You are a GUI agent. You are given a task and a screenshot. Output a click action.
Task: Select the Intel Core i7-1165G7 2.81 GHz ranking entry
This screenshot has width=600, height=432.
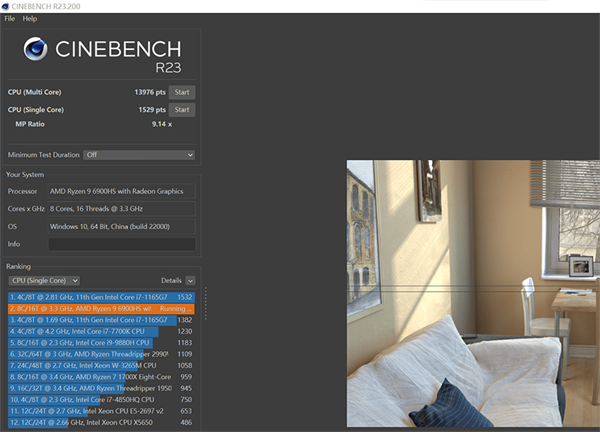point(100,297)
